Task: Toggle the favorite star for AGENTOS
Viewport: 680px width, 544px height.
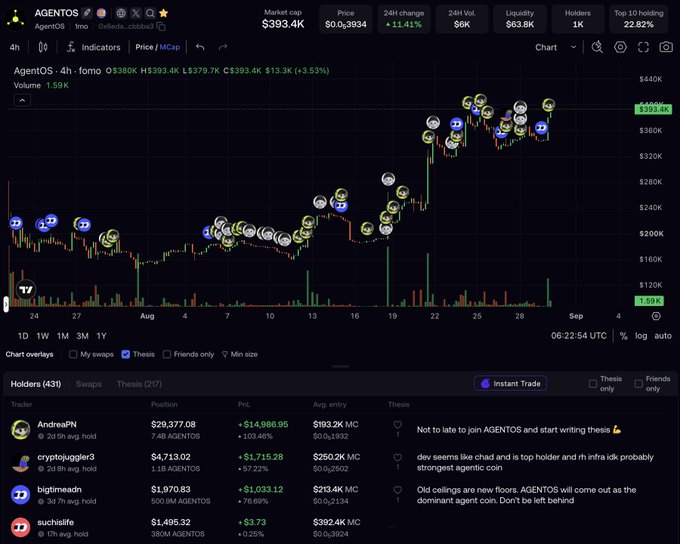Action: (163, 13)
